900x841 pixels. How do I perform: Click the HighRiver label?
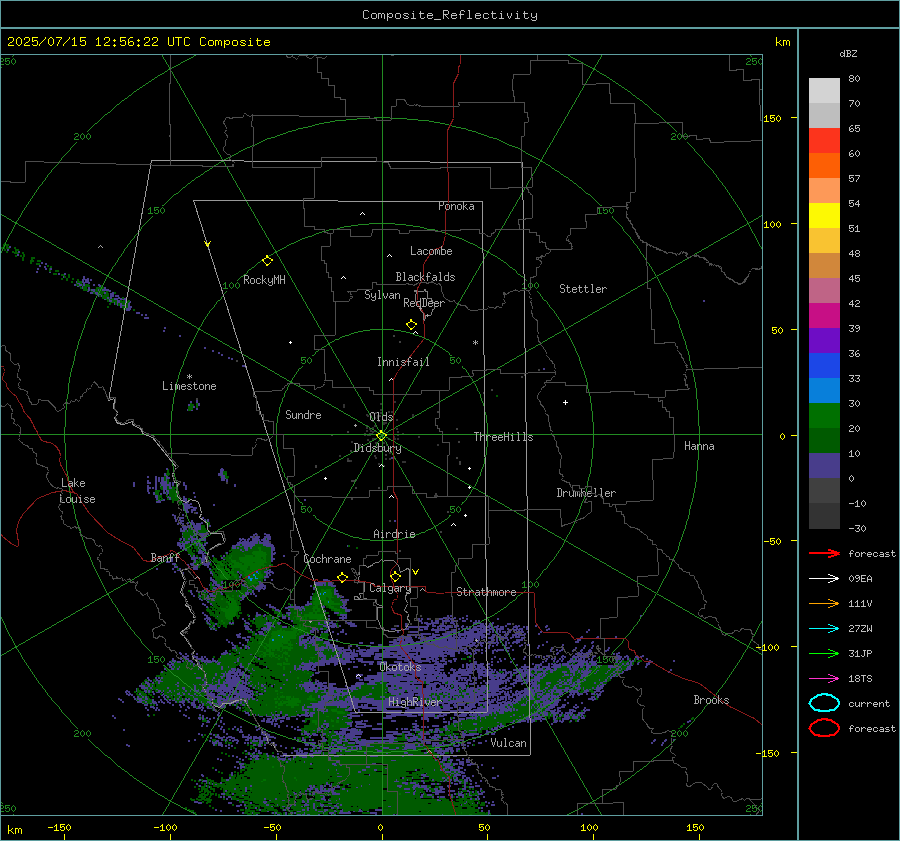point(415,702)
